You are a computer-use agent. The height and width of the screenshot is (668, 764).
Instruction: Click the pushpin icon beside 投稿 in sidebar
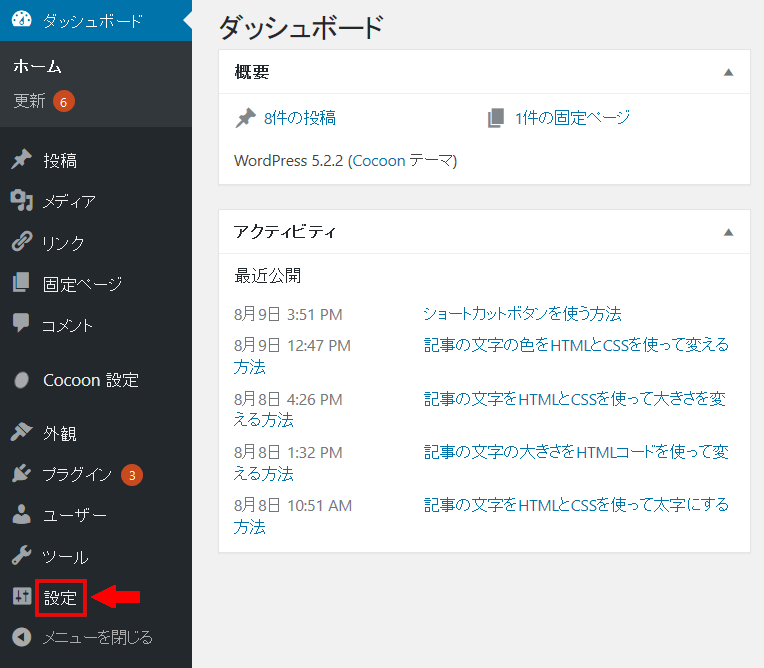(x=21, y=160)
